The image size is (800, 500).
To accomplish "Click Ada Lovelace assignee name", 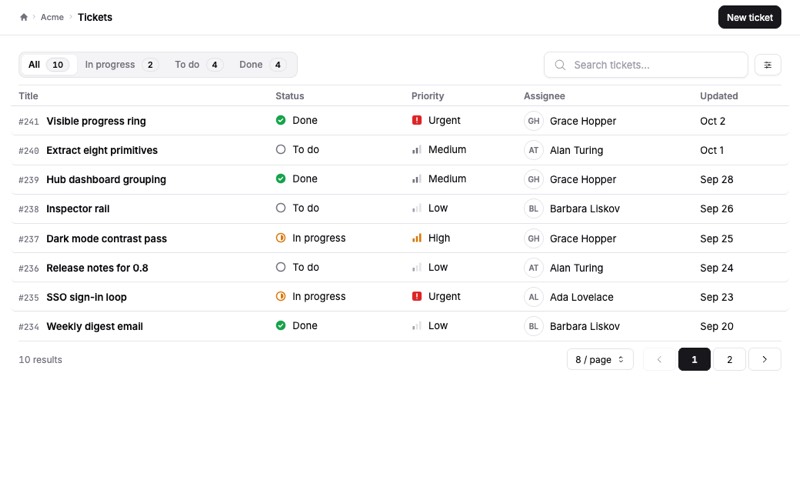I will tap(582, 297).
